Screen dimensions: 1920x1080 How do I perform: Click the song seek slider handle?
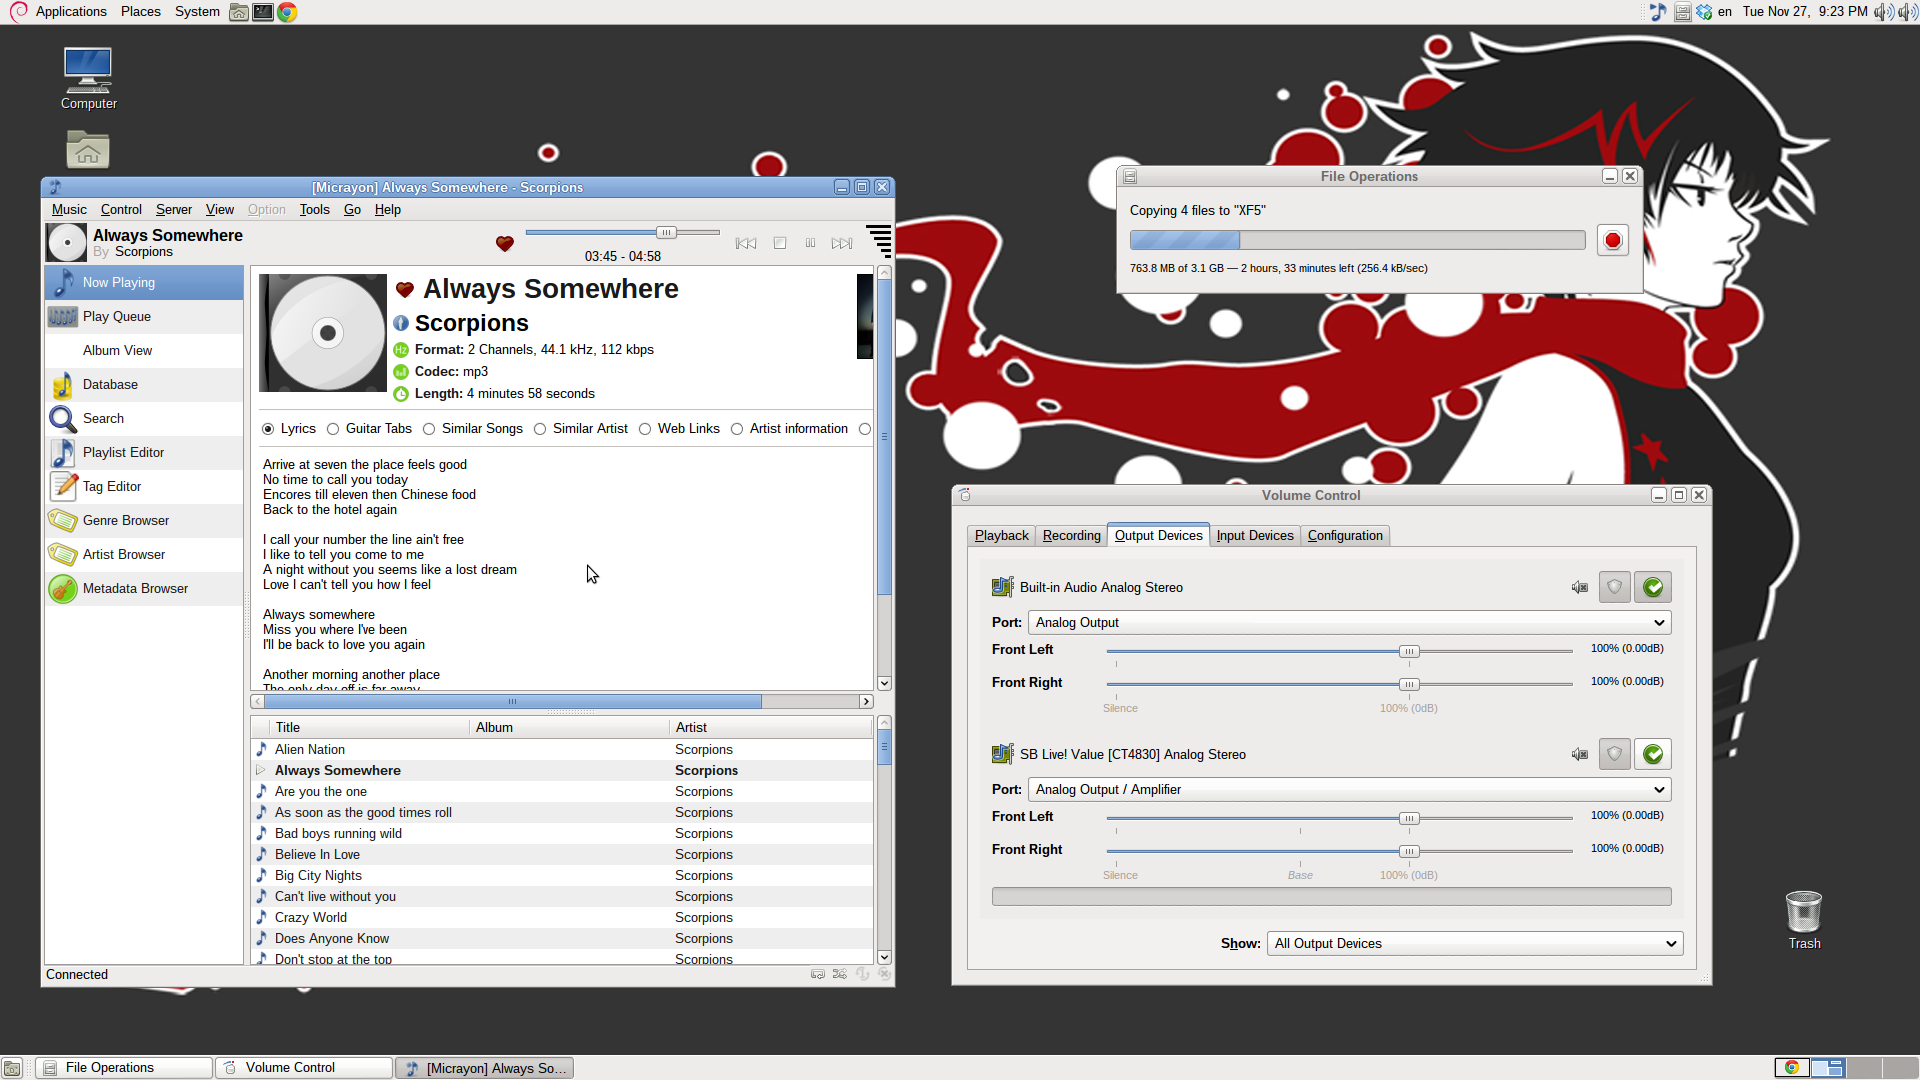[x=666, y=233]
